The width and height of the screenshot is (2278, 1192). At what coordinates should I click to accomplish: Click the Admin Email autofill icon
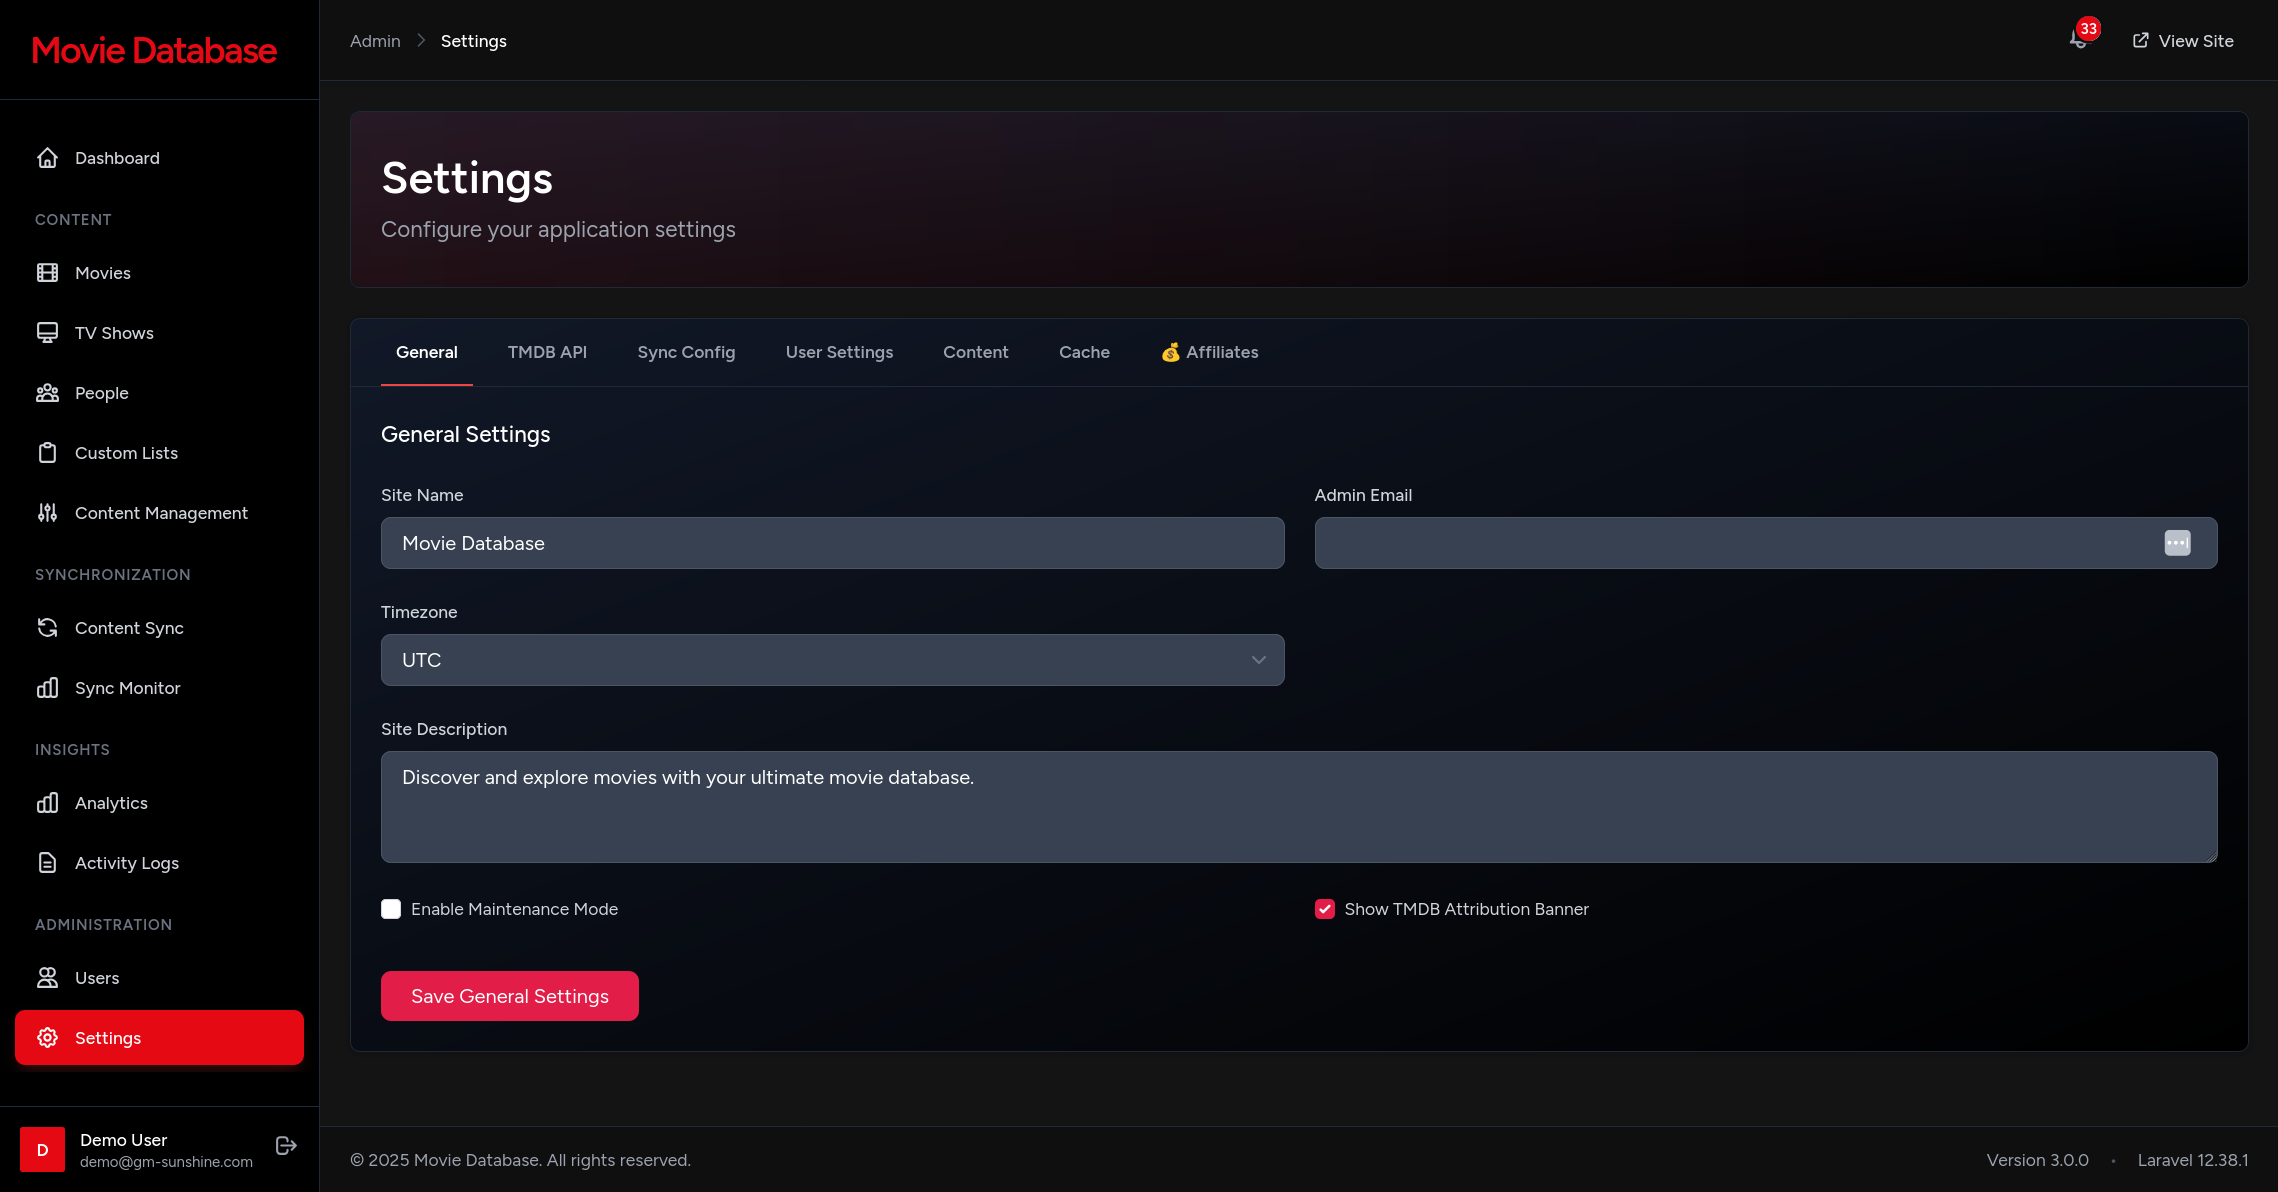pyautogui.click(x=2177, y=543)
